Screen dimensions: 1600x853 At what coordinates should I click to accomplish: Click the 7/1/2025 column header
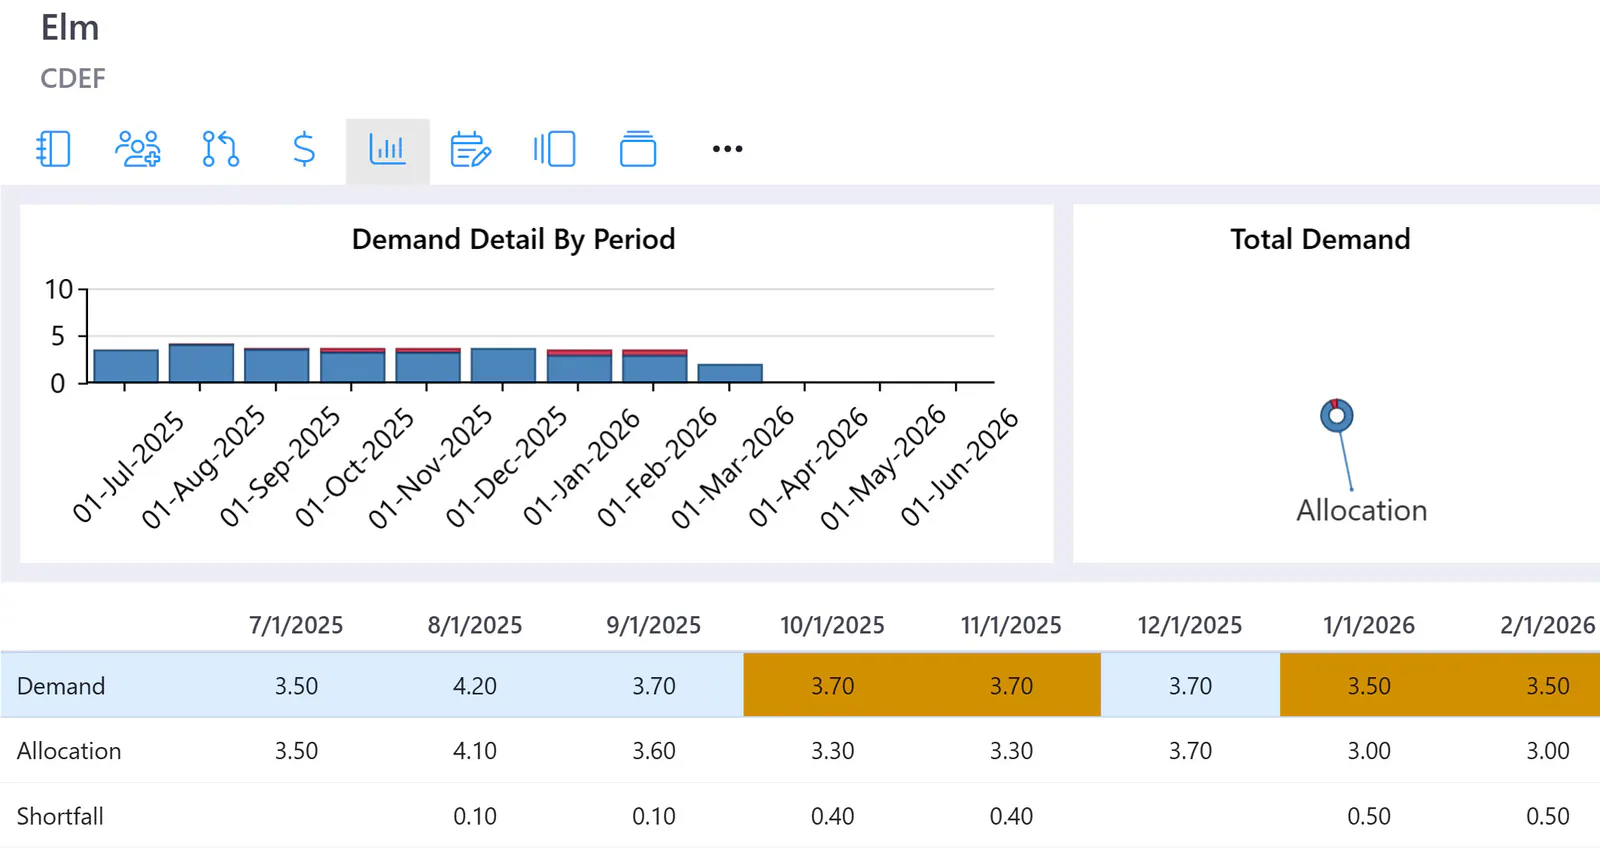[x=296, y=625]
